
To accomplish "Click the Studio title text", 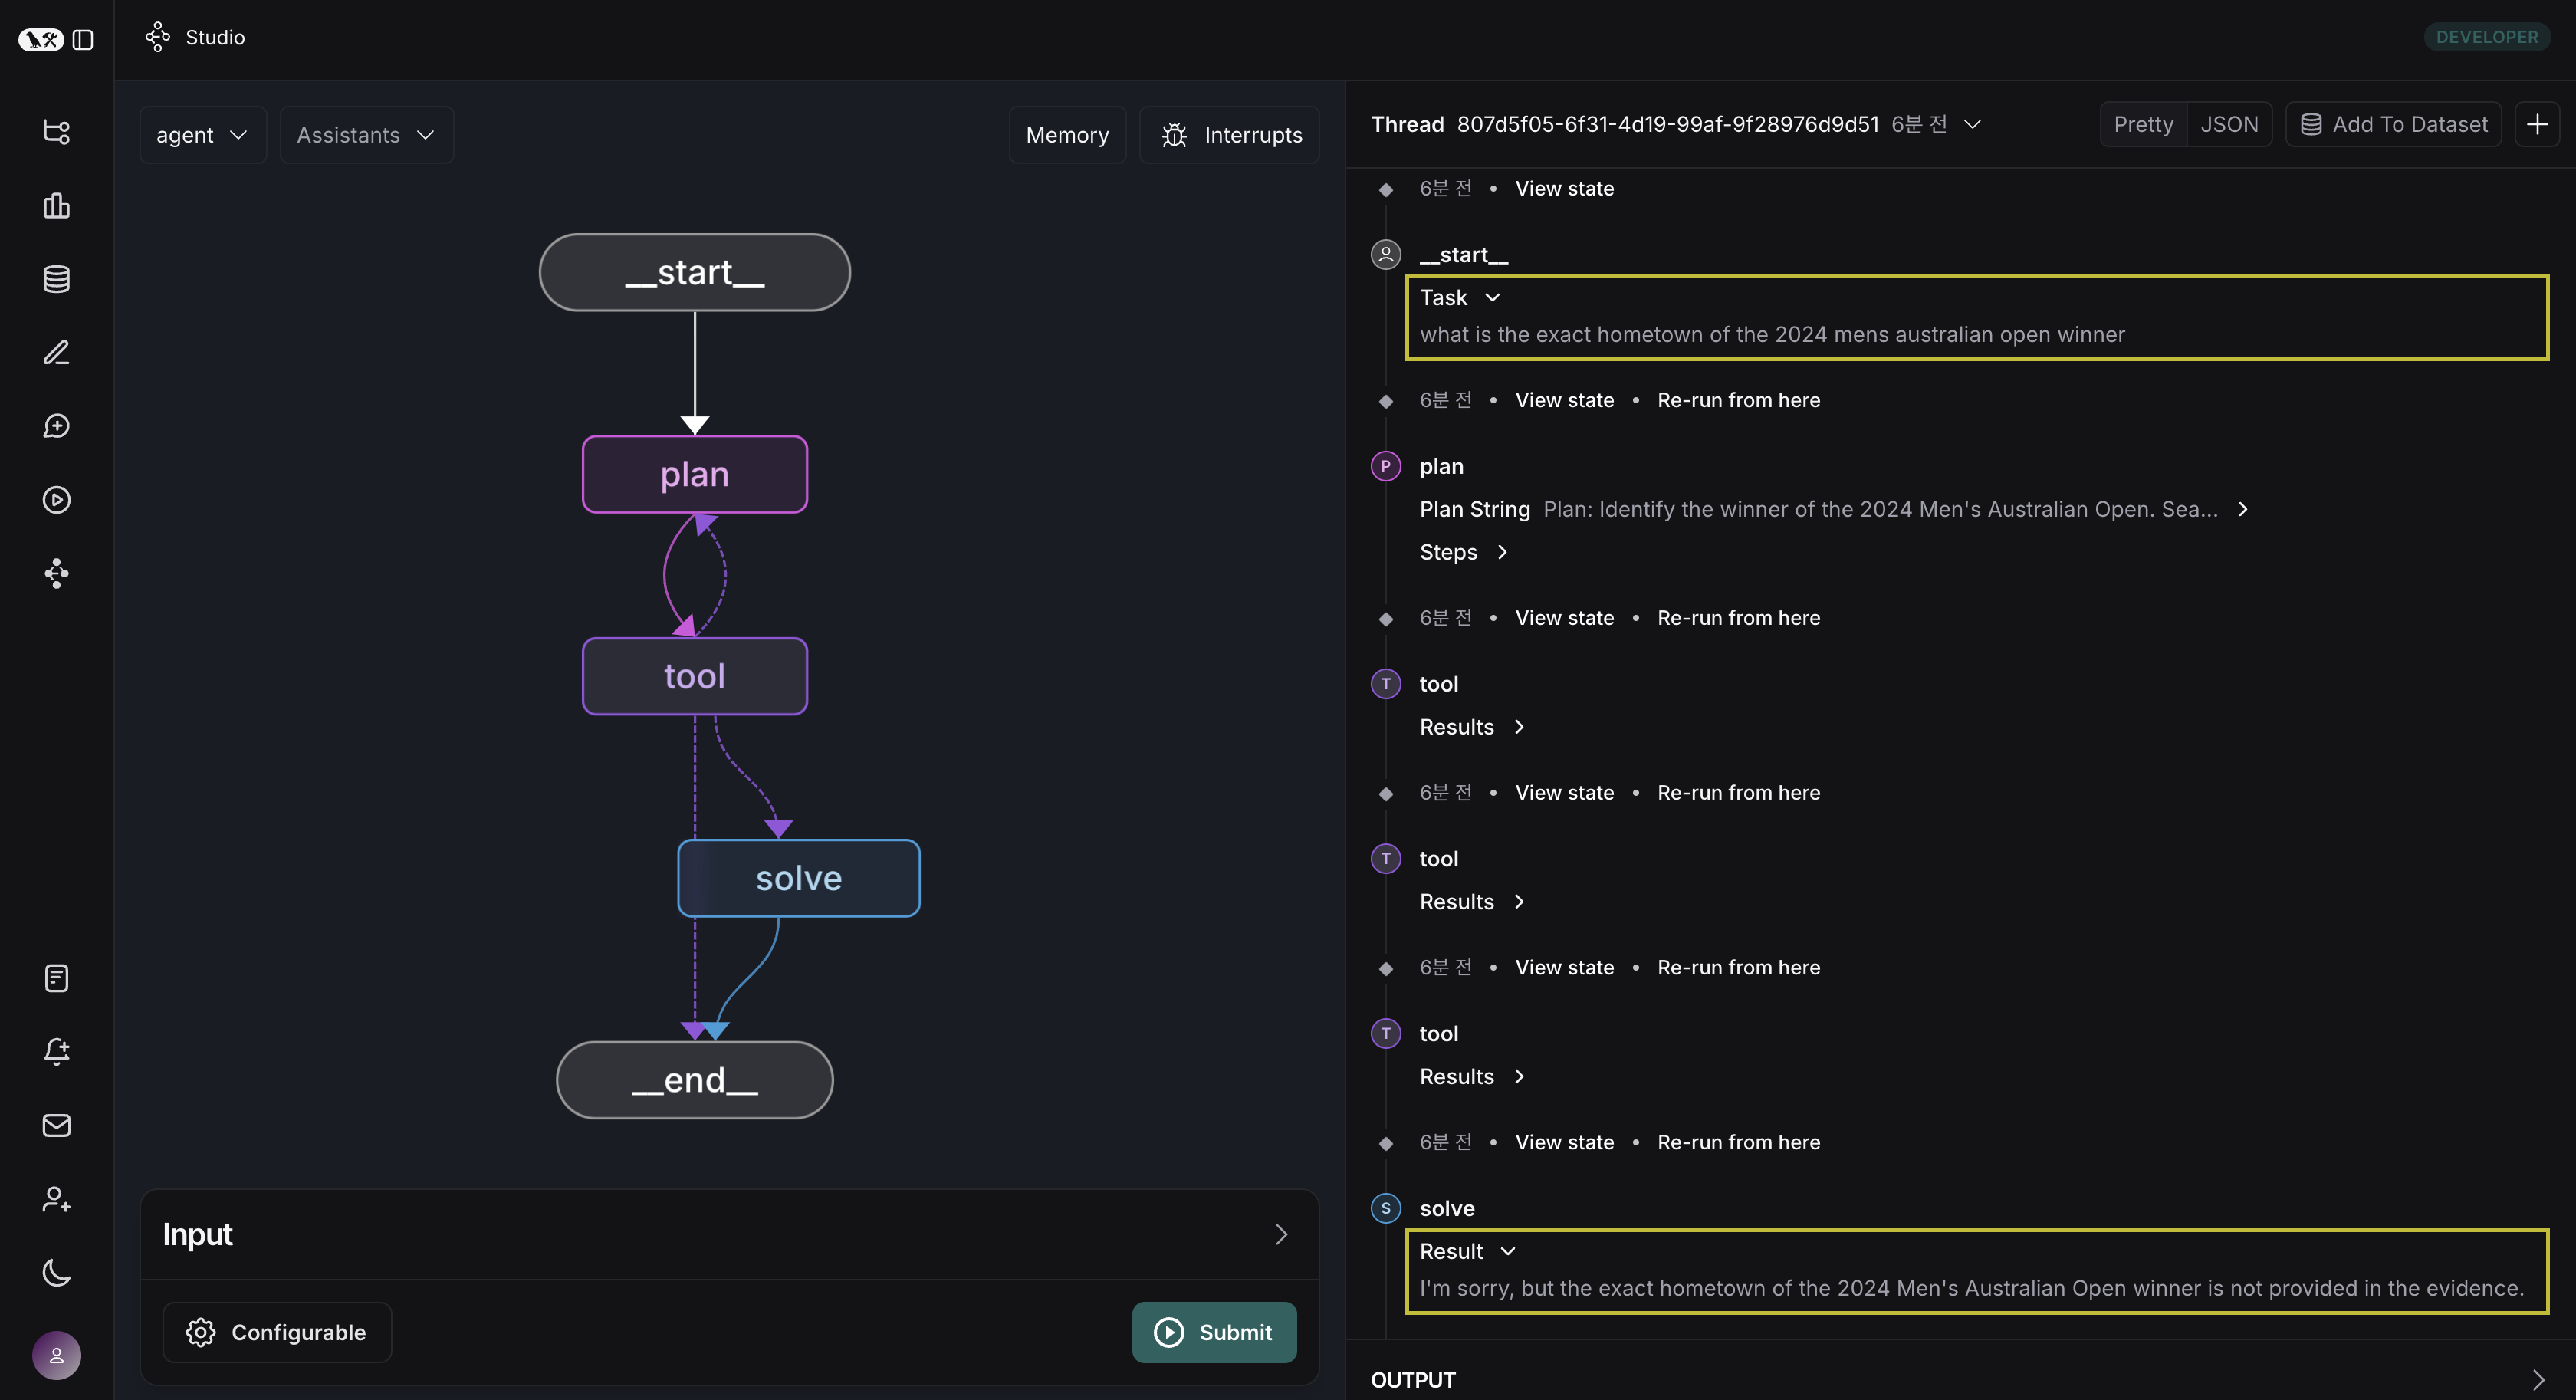I will coord(215,37).
